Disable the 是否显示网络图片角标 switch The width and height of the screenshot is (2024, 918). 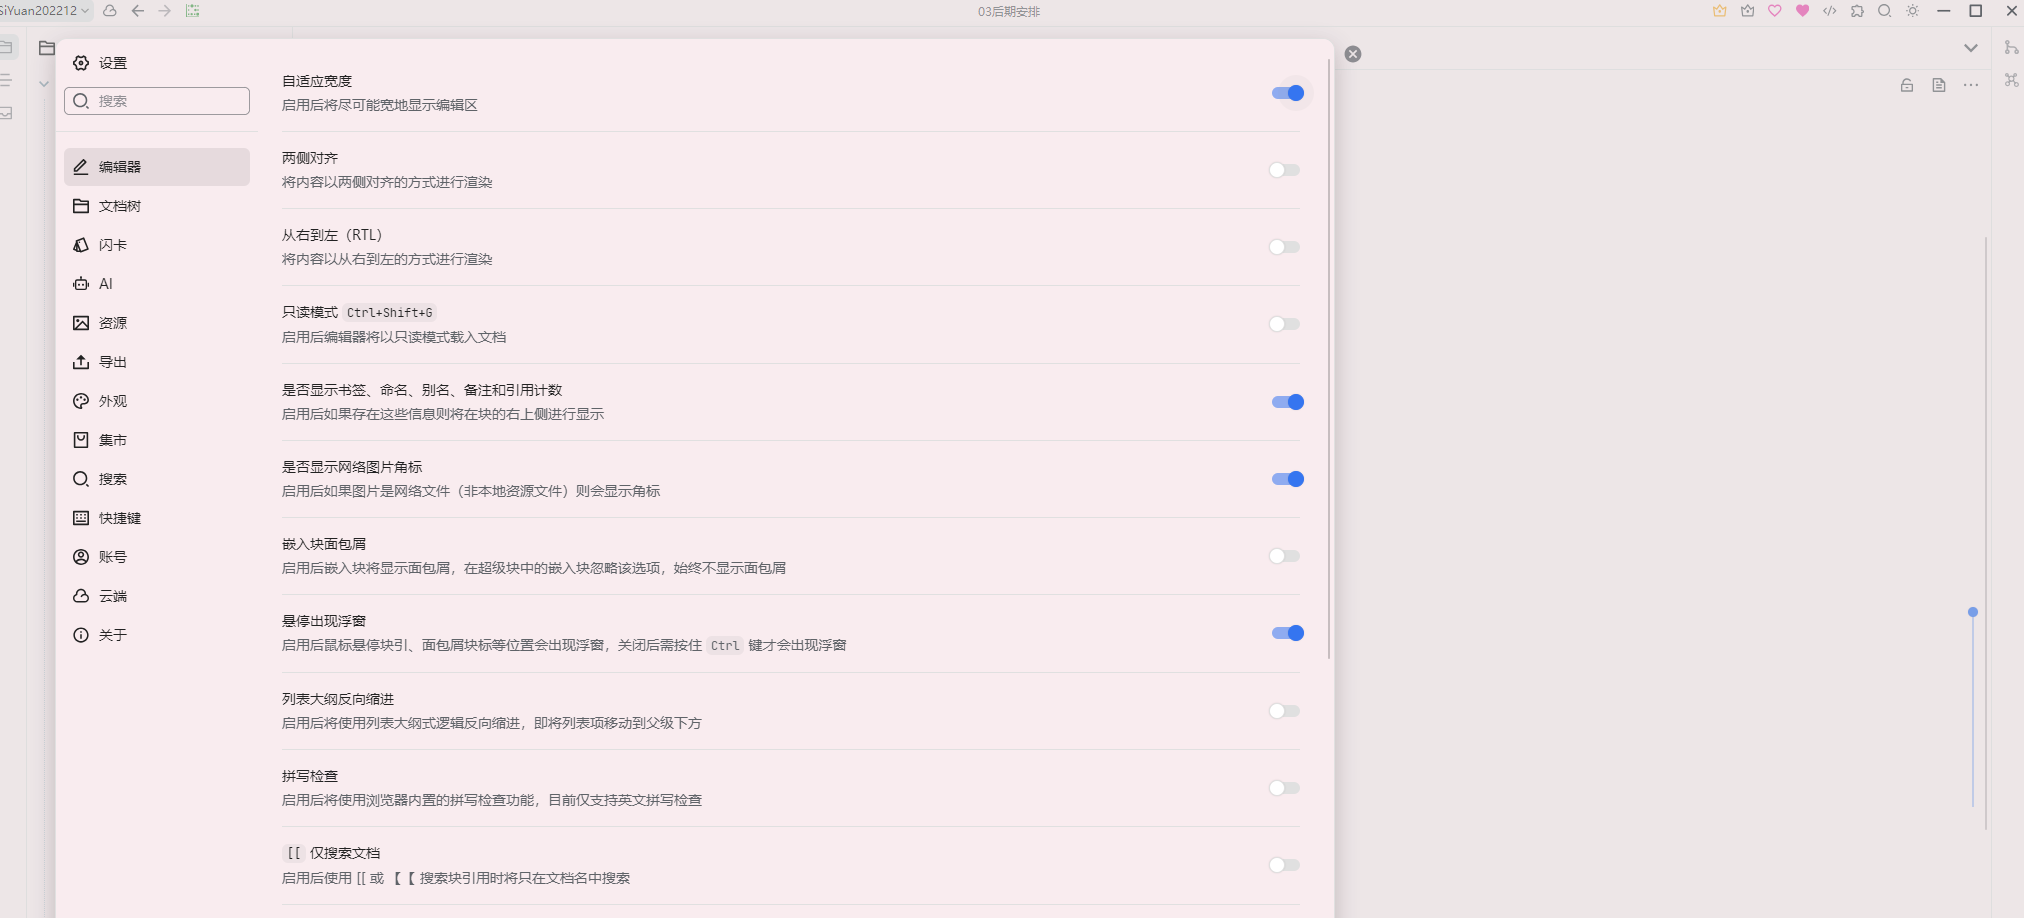(x=1287, y=479)
